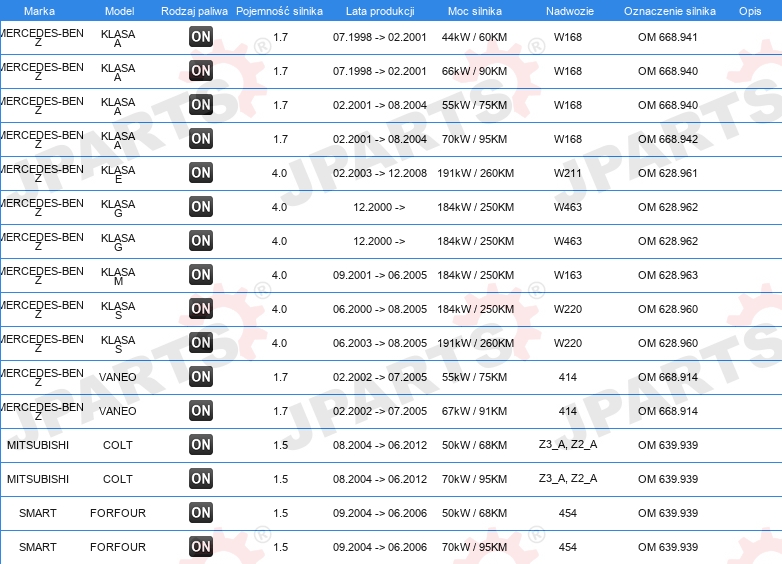782x564 pixels.
Task: Click engine code OM 628.963
Action: [668, 275]
